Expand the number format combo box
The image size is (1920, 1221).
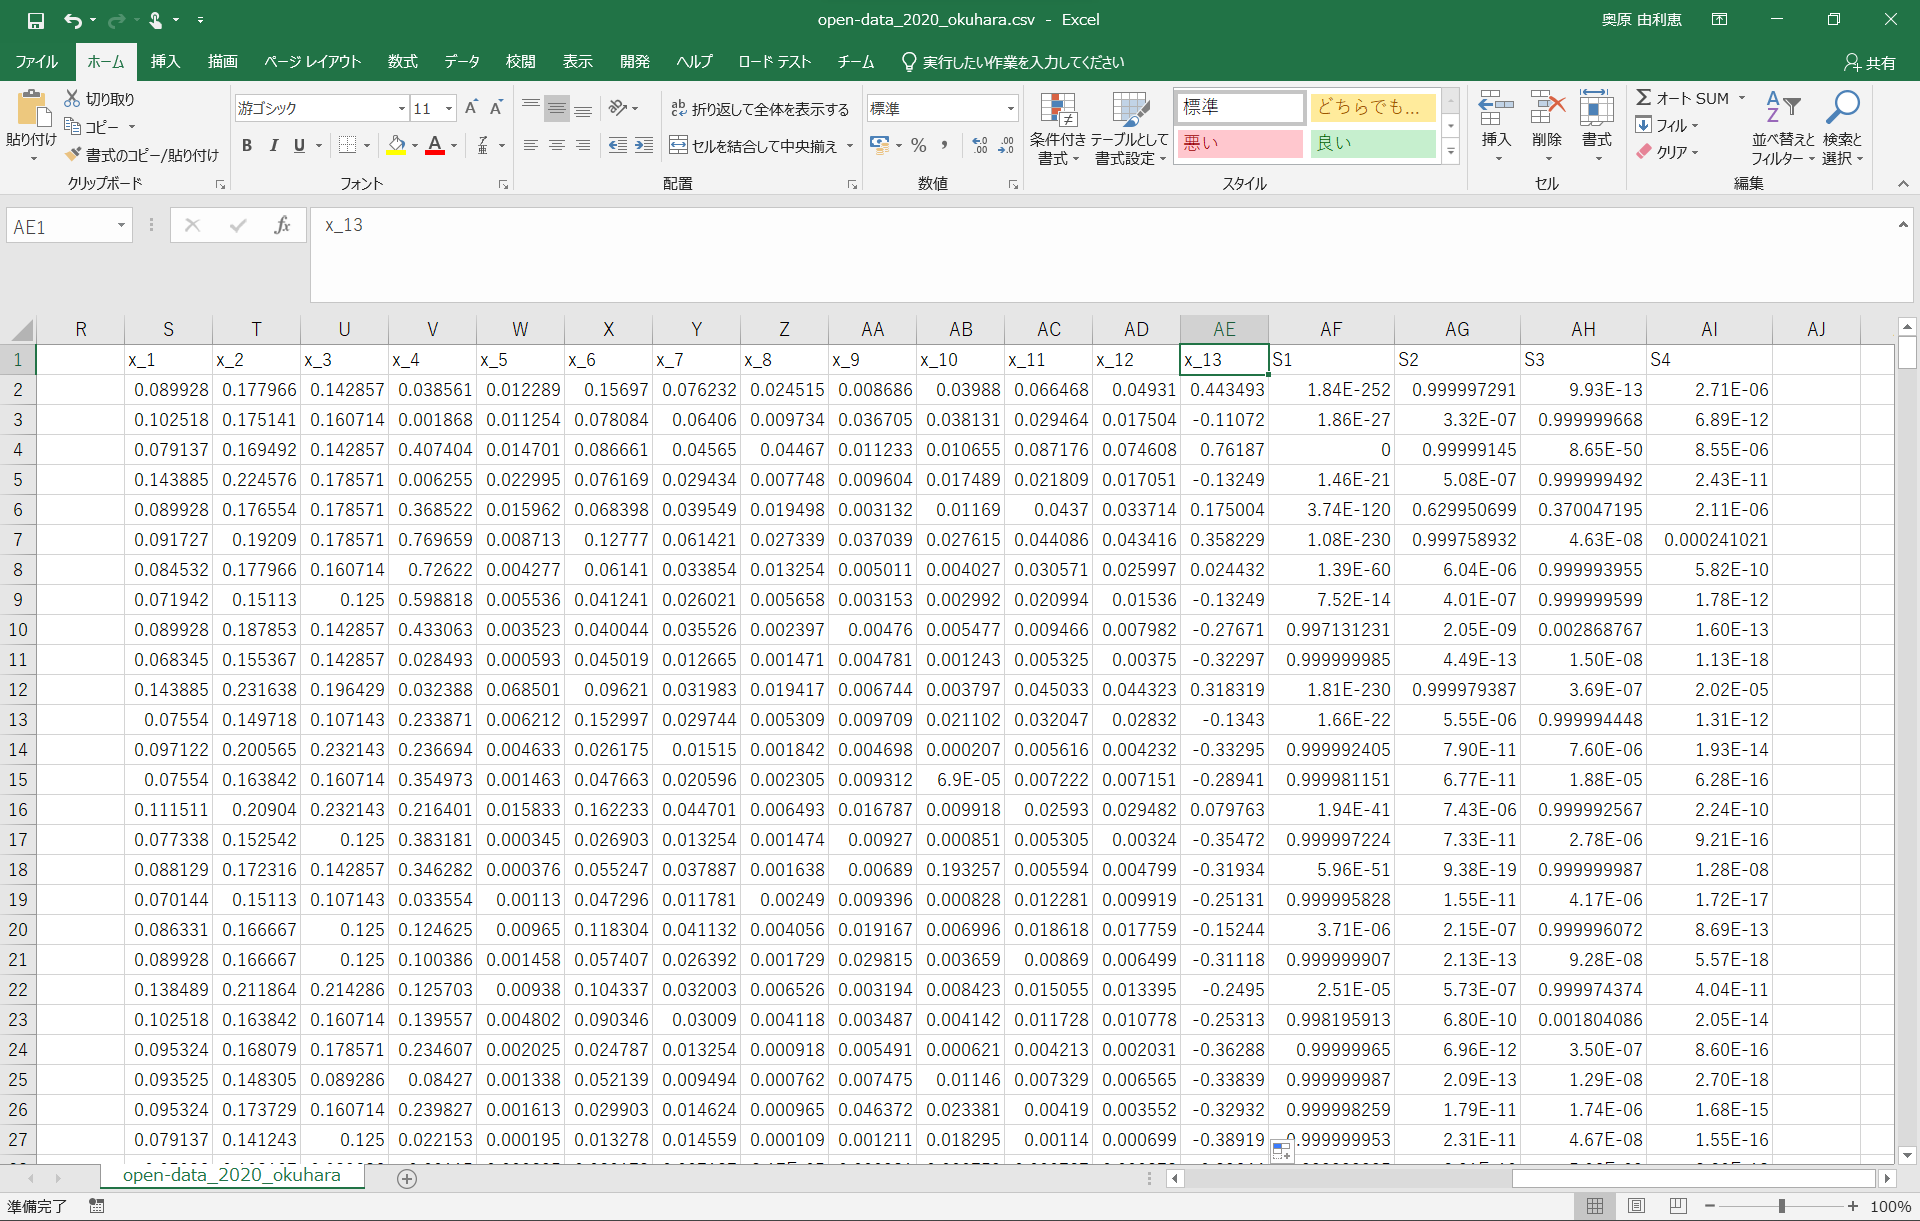point(1010,109)
